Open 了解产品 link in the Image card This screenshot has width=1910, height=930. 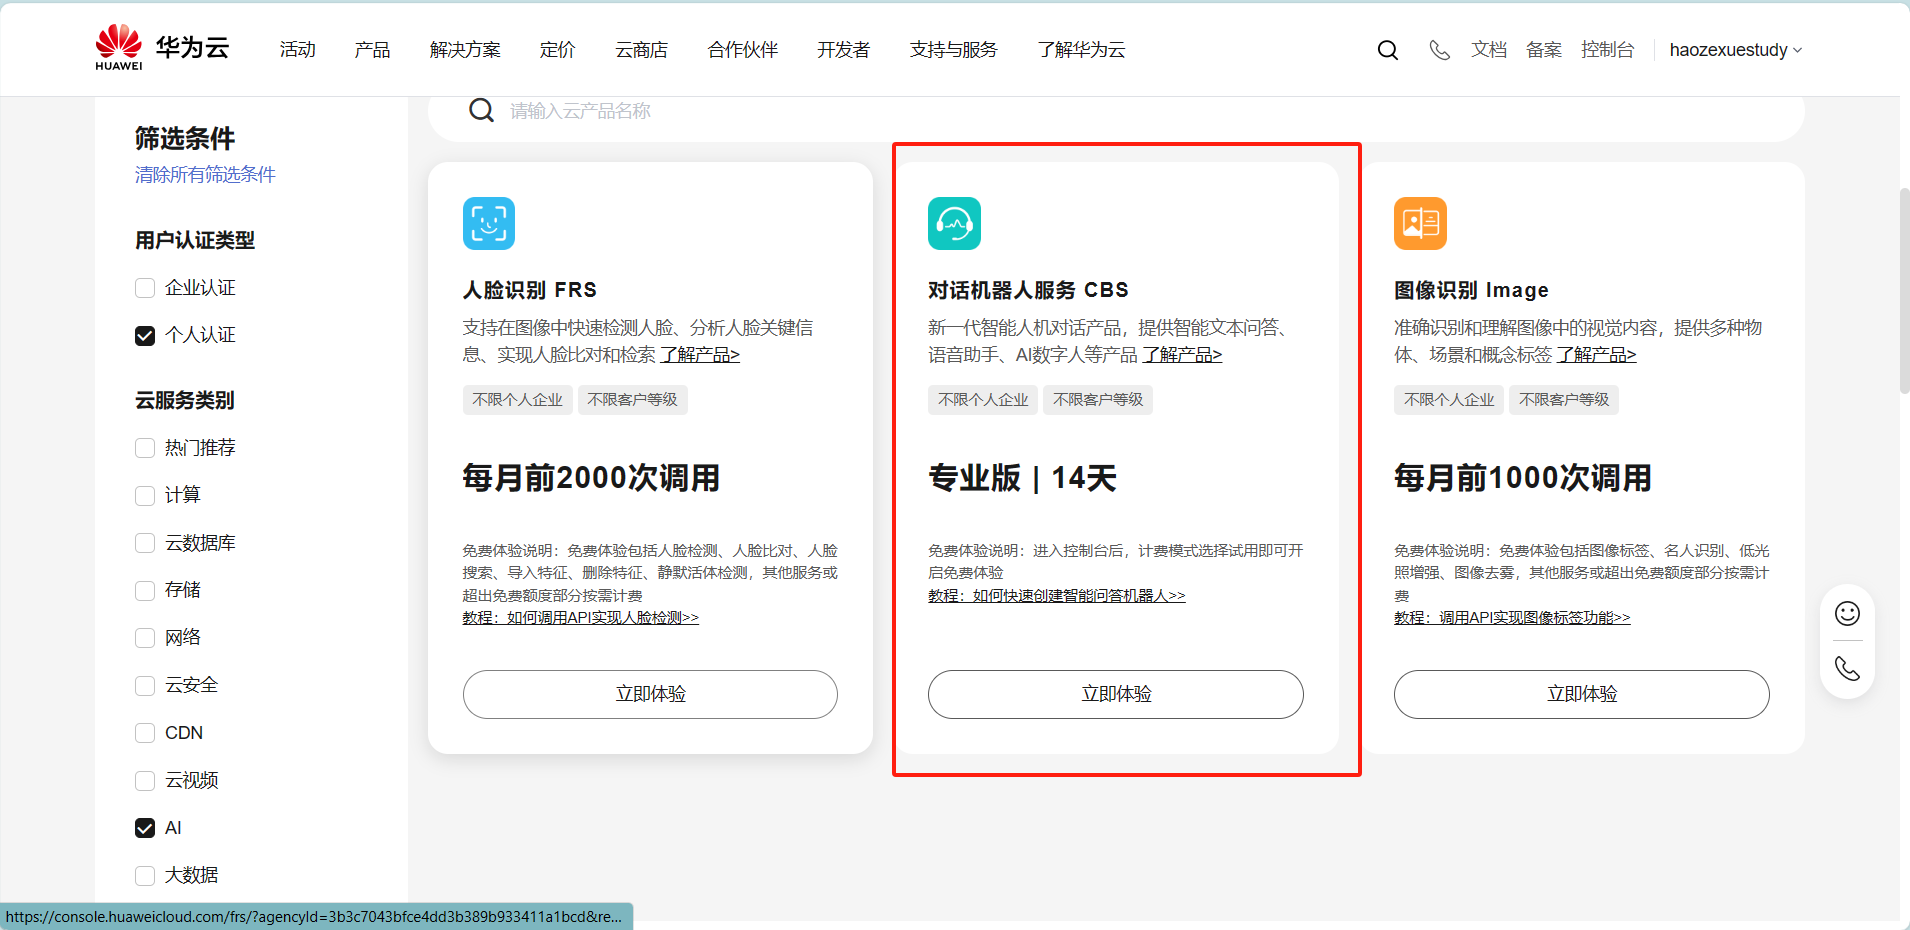pyautogui.click(x=1597, y=355)
